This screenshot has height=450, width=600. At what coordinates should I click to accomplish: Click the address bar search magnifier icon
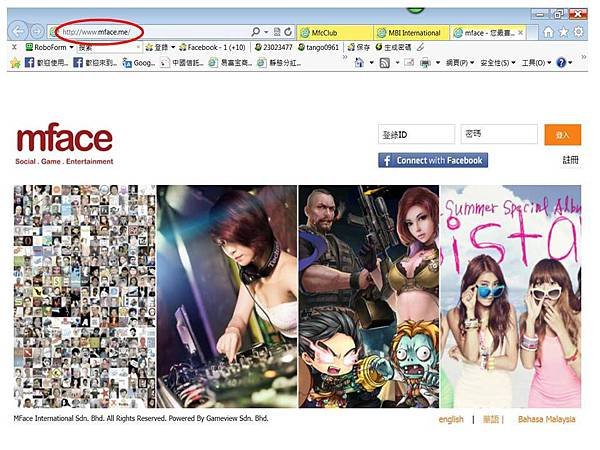[x=256, y=32]
